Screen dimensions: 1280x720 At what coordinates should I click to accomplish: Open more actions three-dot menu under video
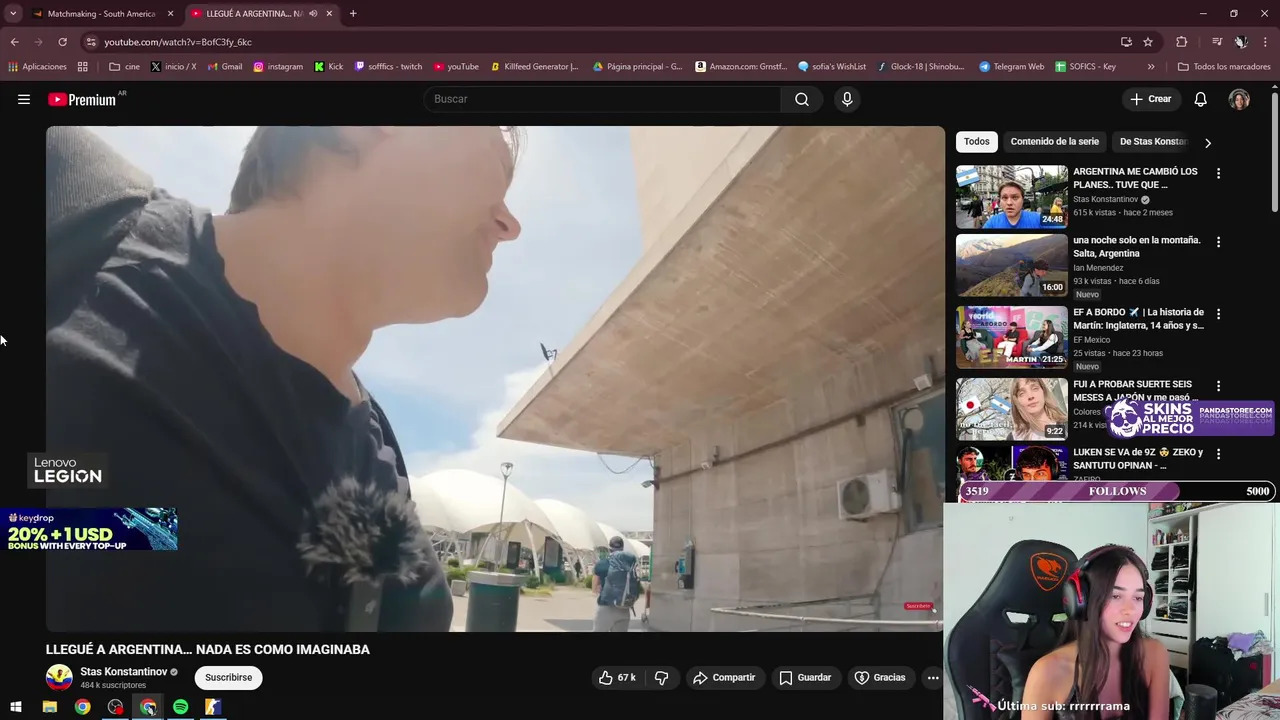[932, 678]
